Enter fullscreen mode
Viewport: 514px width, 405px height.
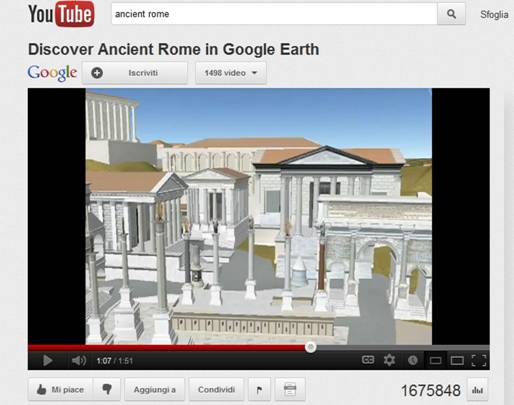click(479, 360)
